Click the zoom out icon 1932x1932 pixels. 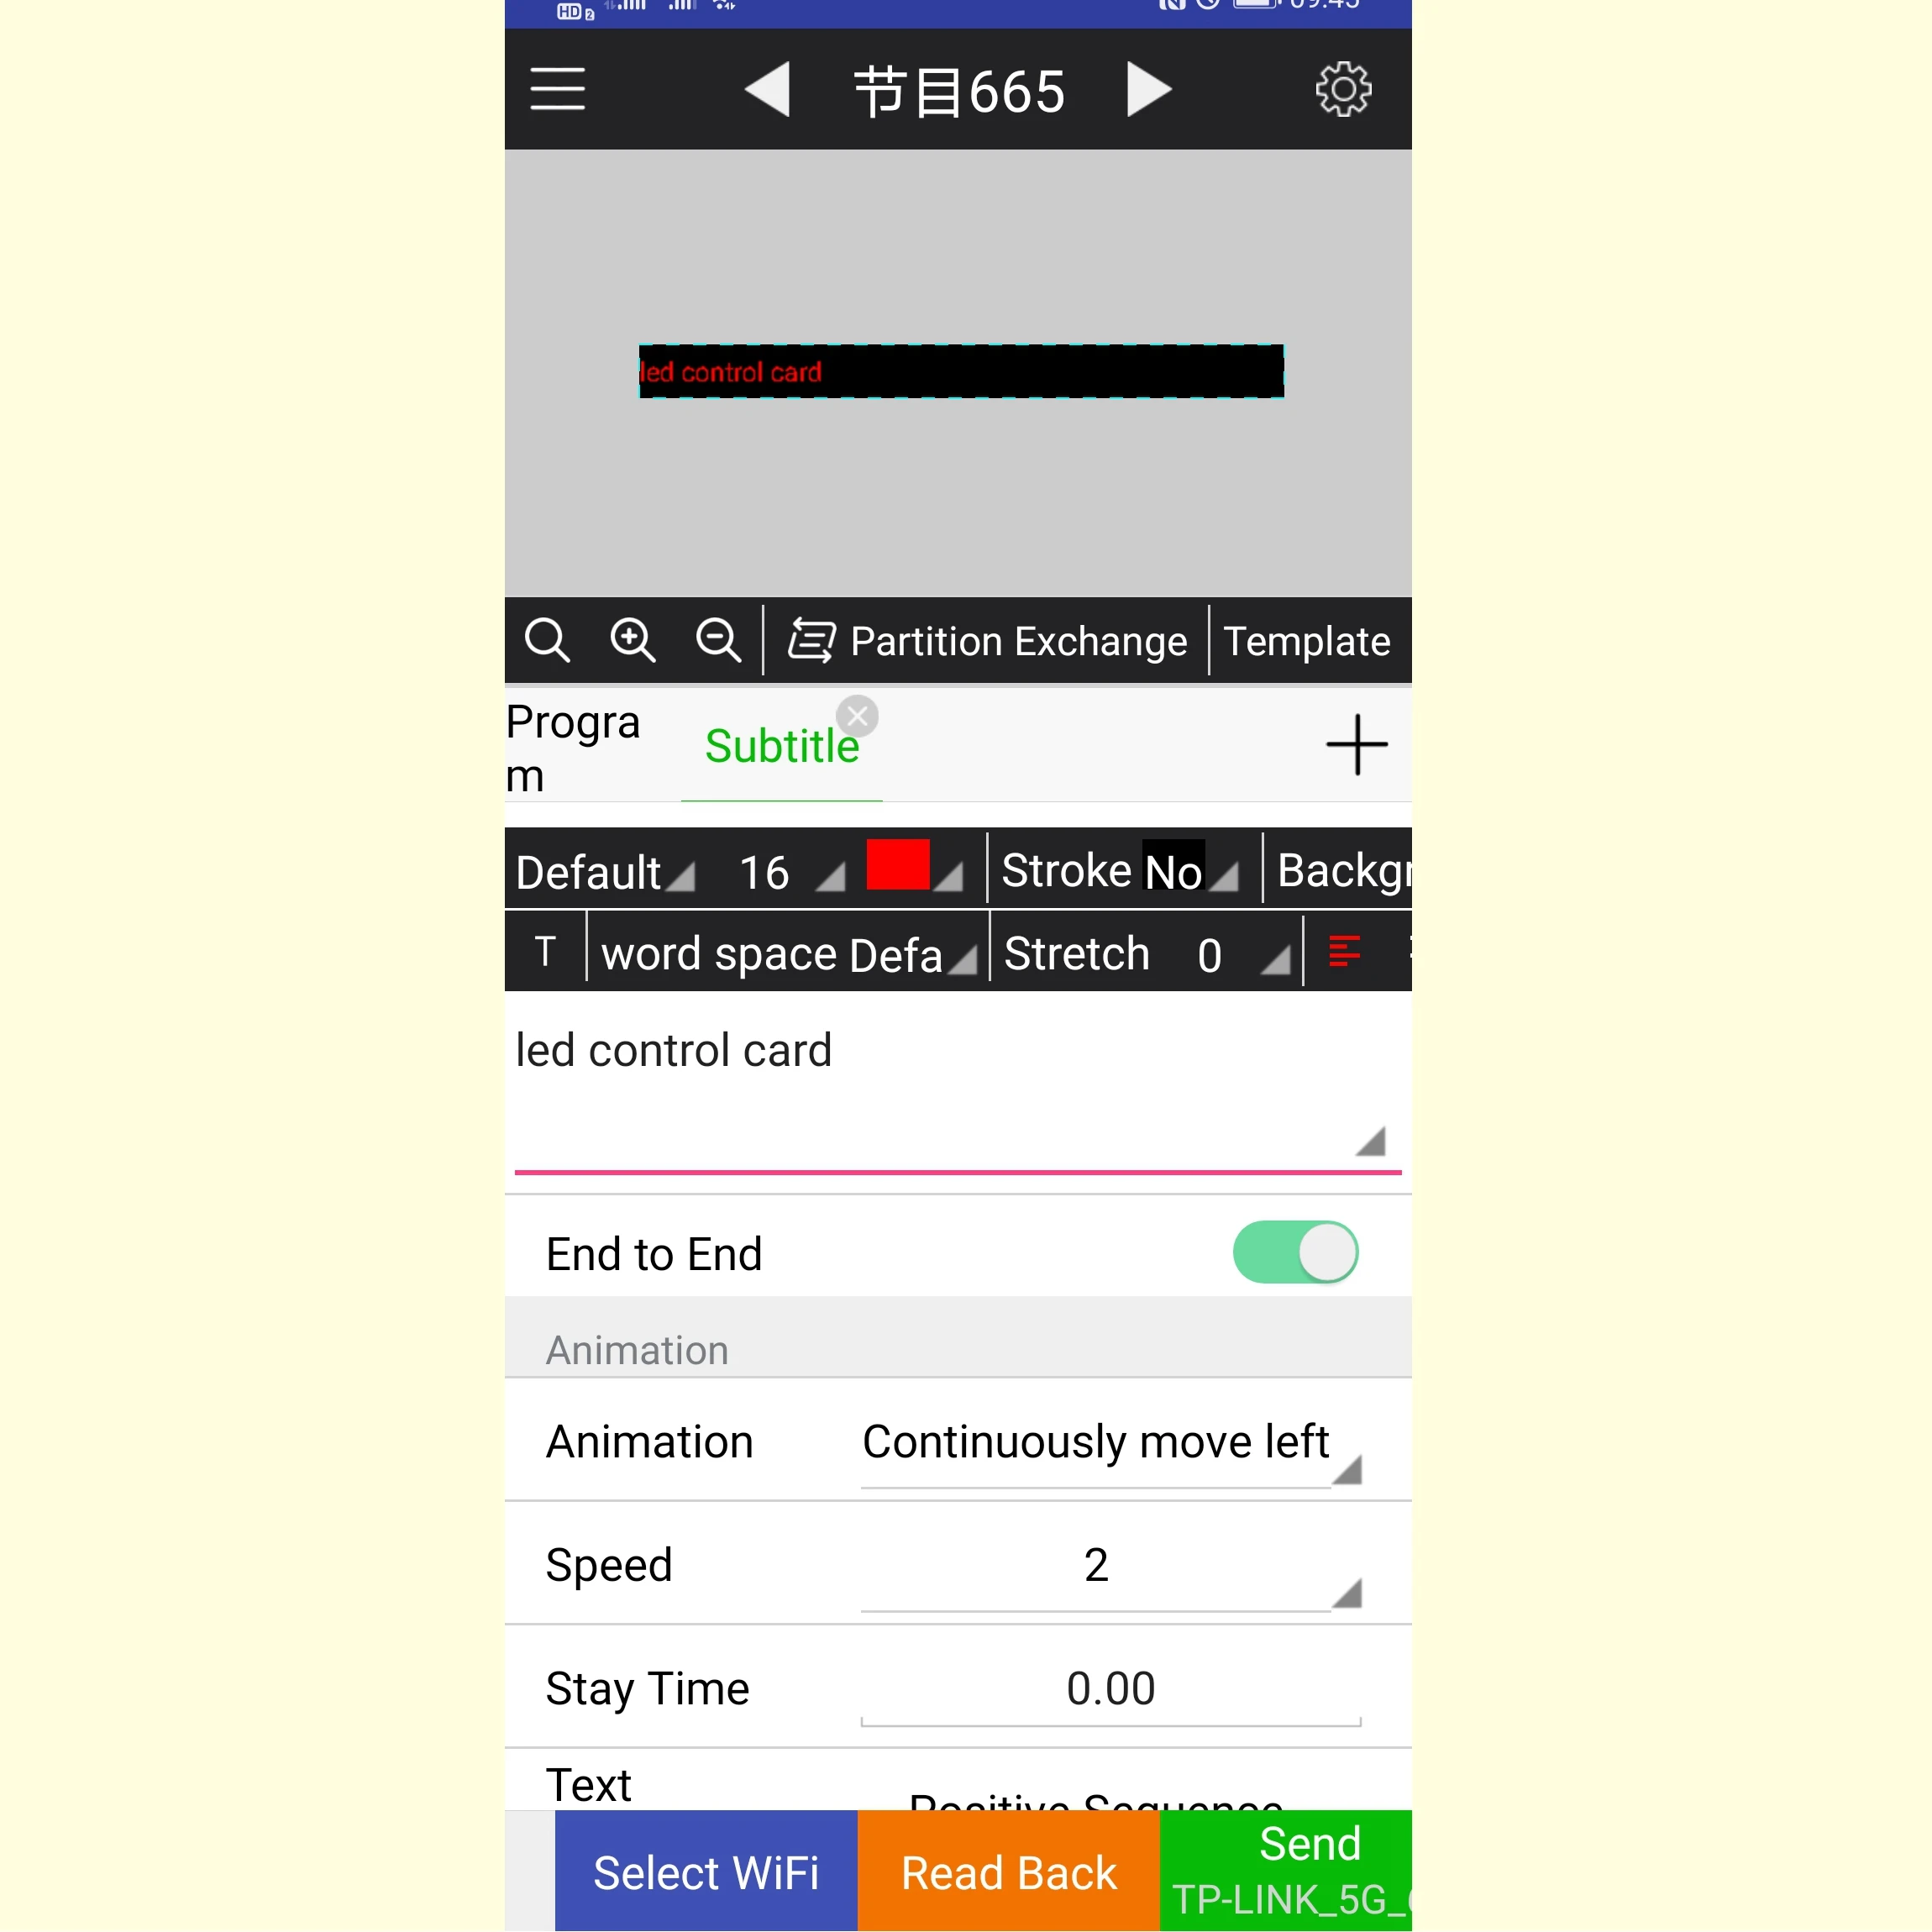coord(718,638)
